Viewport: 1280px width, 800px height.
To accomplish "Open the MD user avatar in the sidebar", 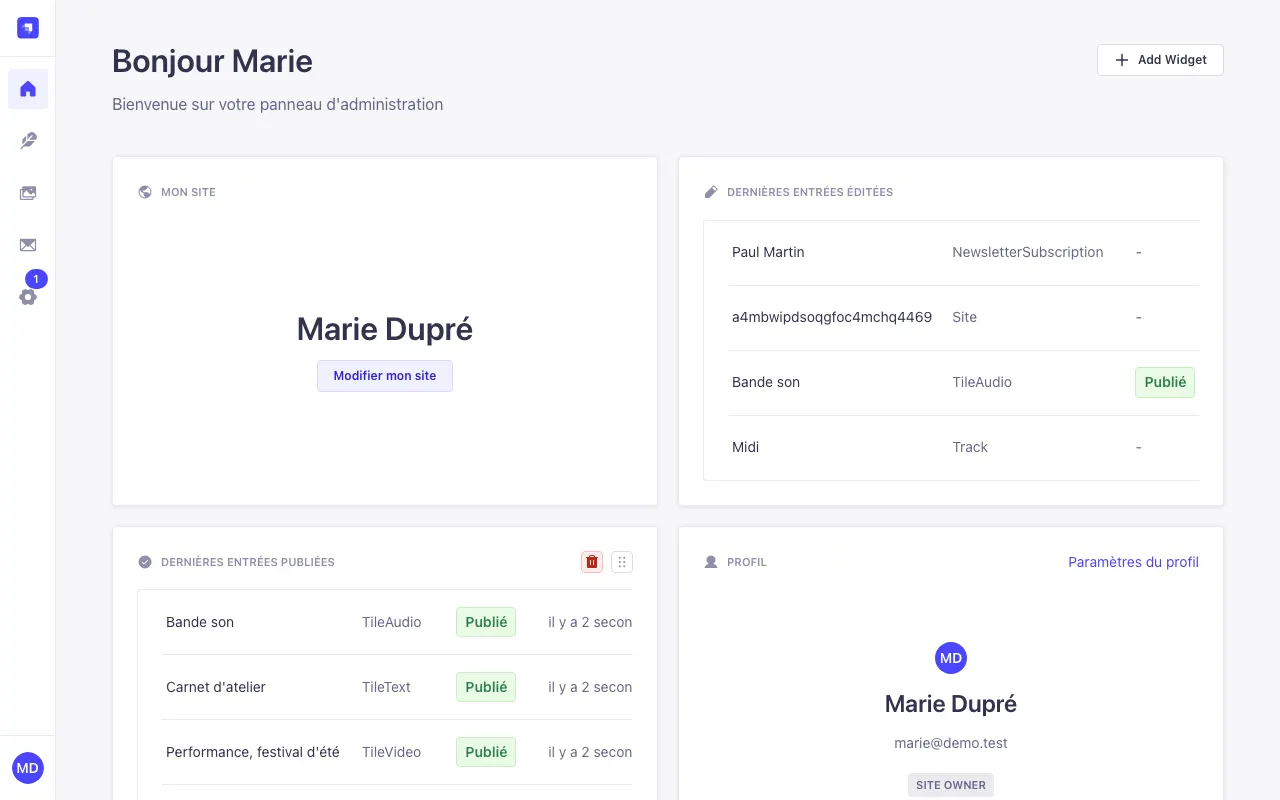I will (28, 768).
